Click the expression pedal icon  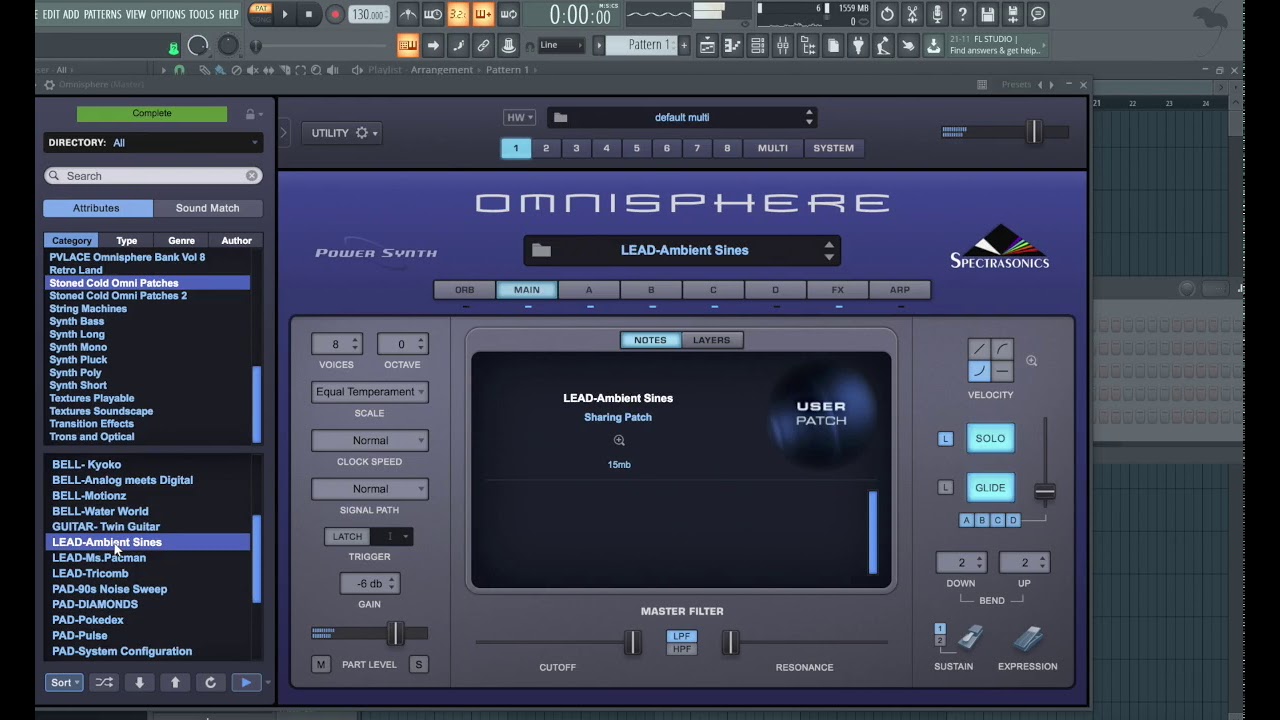pyautogui.click(x=1029, y=638)
